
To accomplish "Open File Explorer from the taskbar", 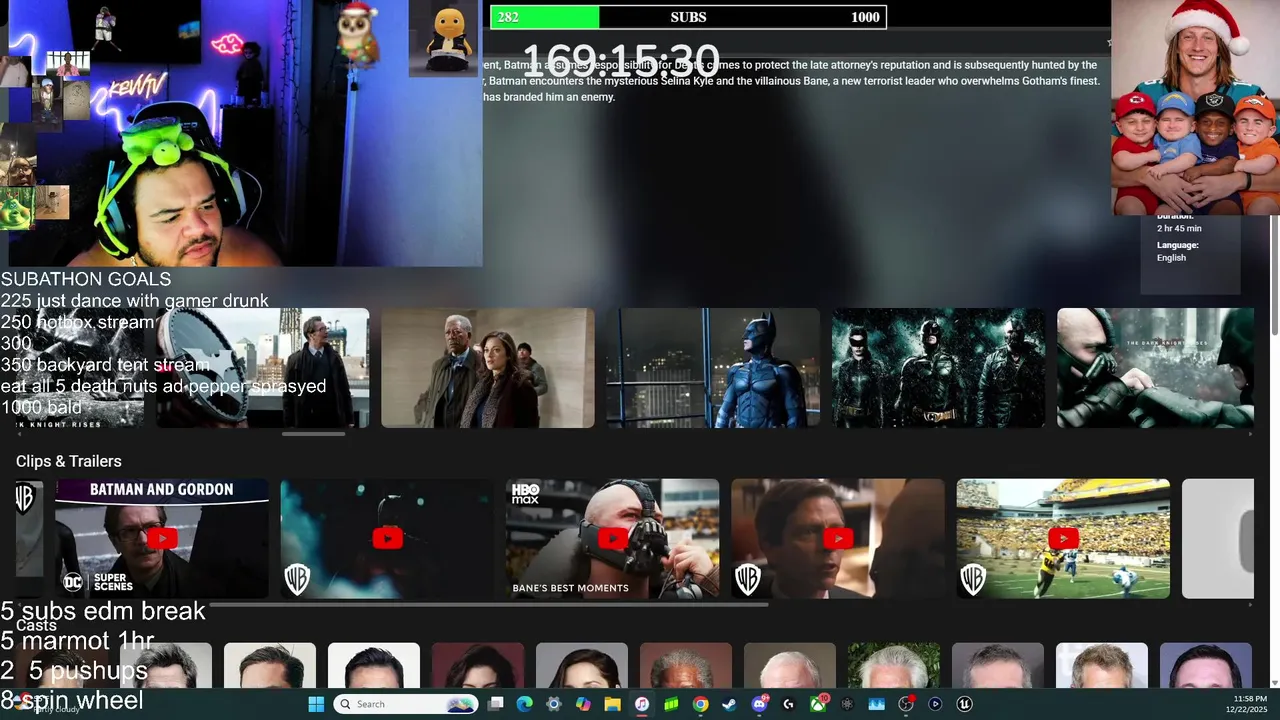I will point(612,704).
